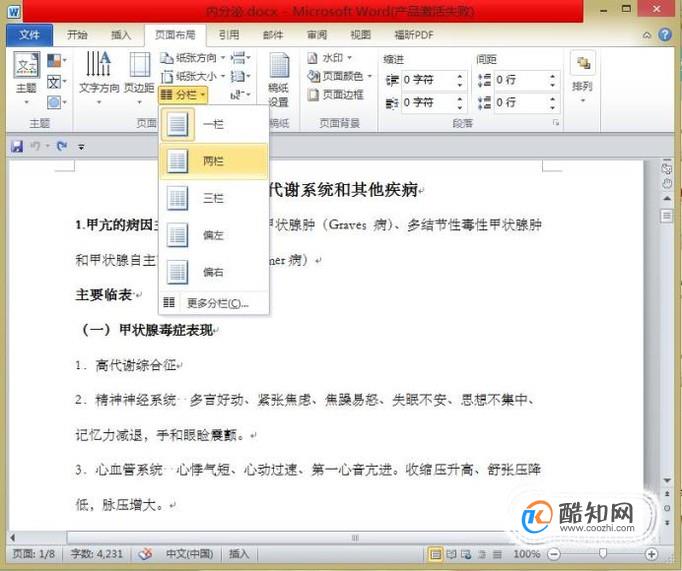Switch to Full Screen Reading view
Screen dimensions: 682x571
(451, 554)
